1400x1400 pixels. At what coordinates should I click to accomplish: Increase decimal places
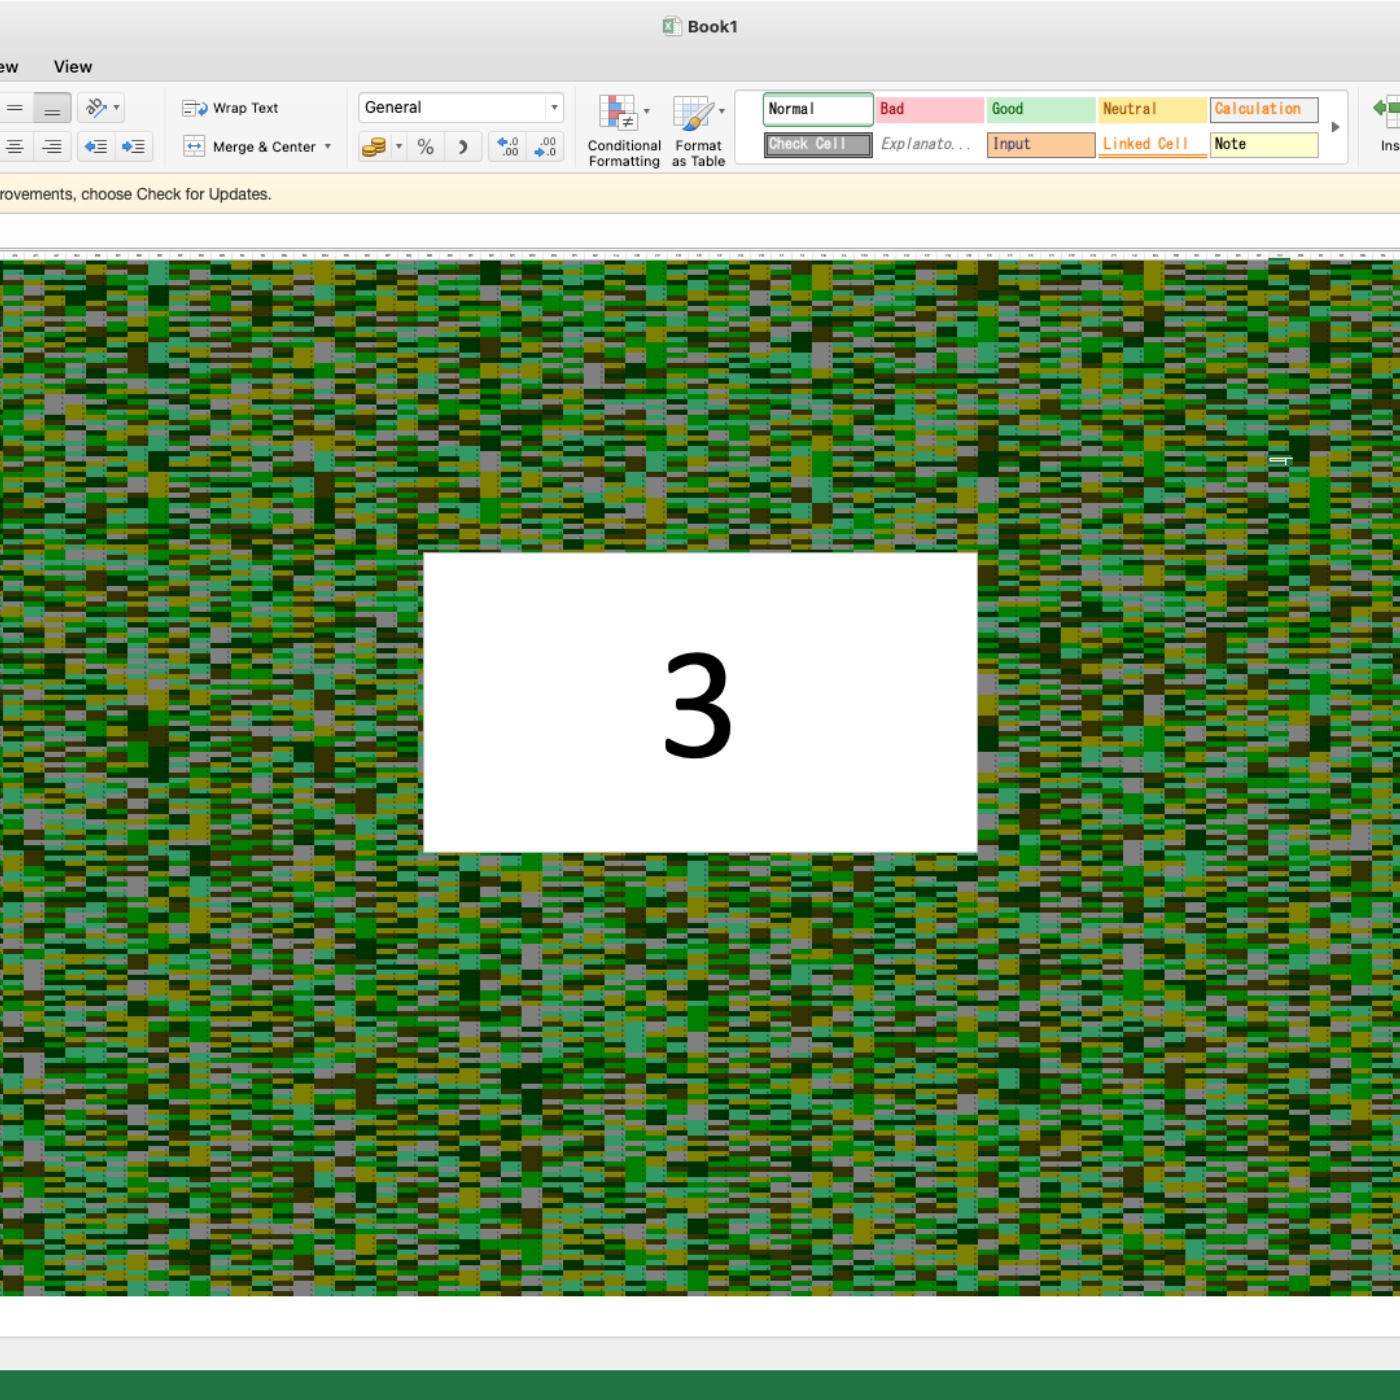point(508,147)
